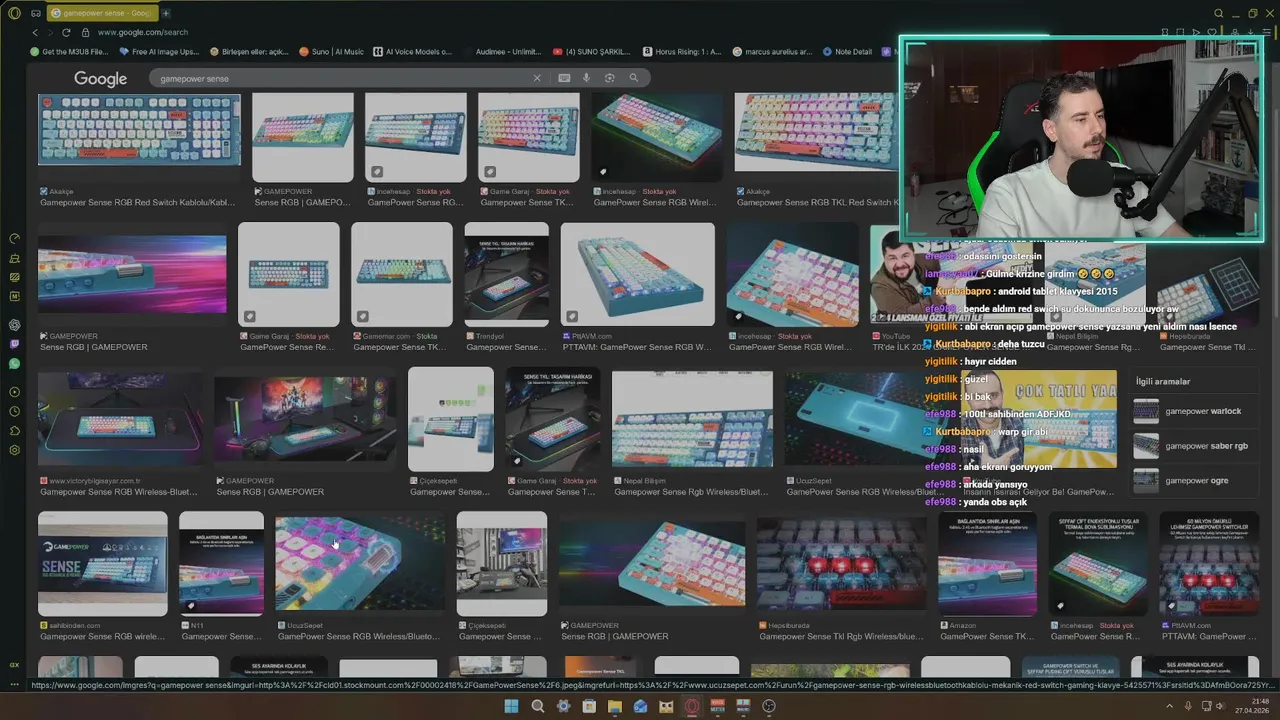Image resolution: width=1280 pixels, height=720 pixels.
Task: Open OBS Studio in the taskbar
Action: [769, 706]
